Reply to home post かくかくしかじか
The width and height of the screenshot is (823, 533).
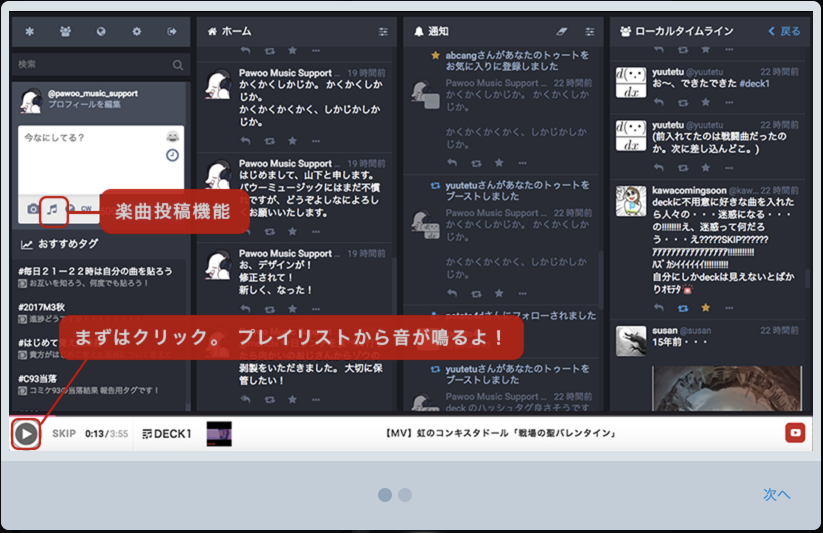(x=245, y=141)
